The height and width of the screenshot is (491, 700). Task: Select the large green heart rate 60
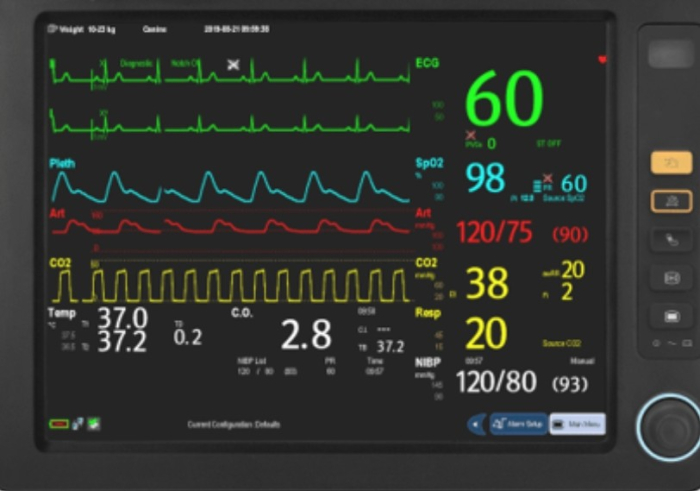pyautogui.click(x=504, y=99)
